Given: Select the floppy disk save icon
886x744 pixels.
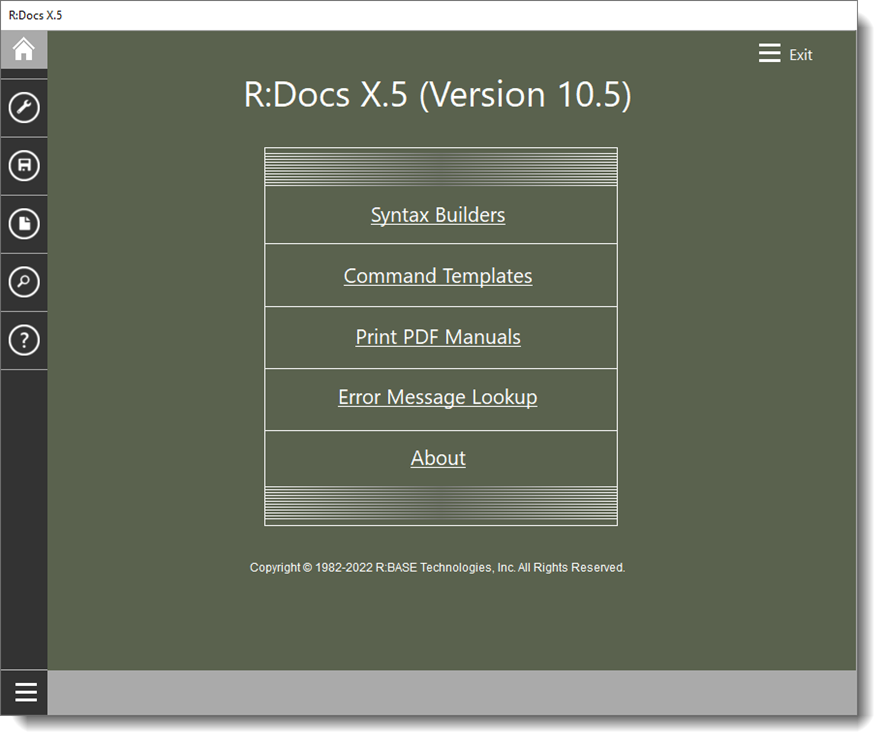Looking at the screenshot, I should [24, 166].
